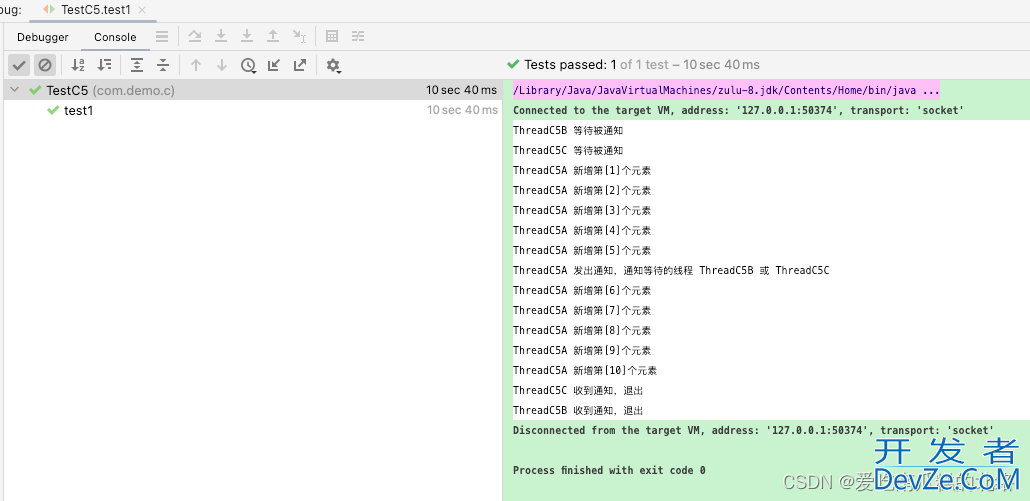This screenshot has height=501, width=1030.
Task: Click 'ThreadC5A 新增第[10]个元素' line
Action: [585, 370]
